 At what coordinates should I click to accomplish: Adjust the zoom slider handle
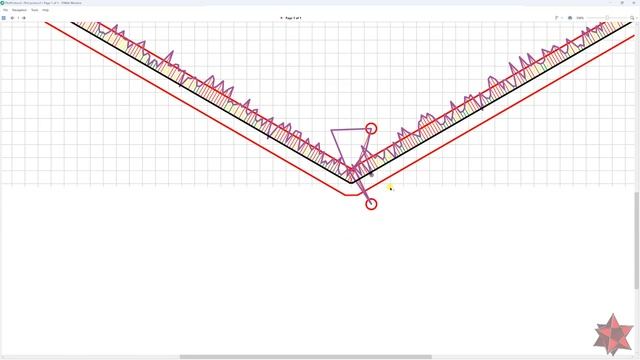click(607, 18)
